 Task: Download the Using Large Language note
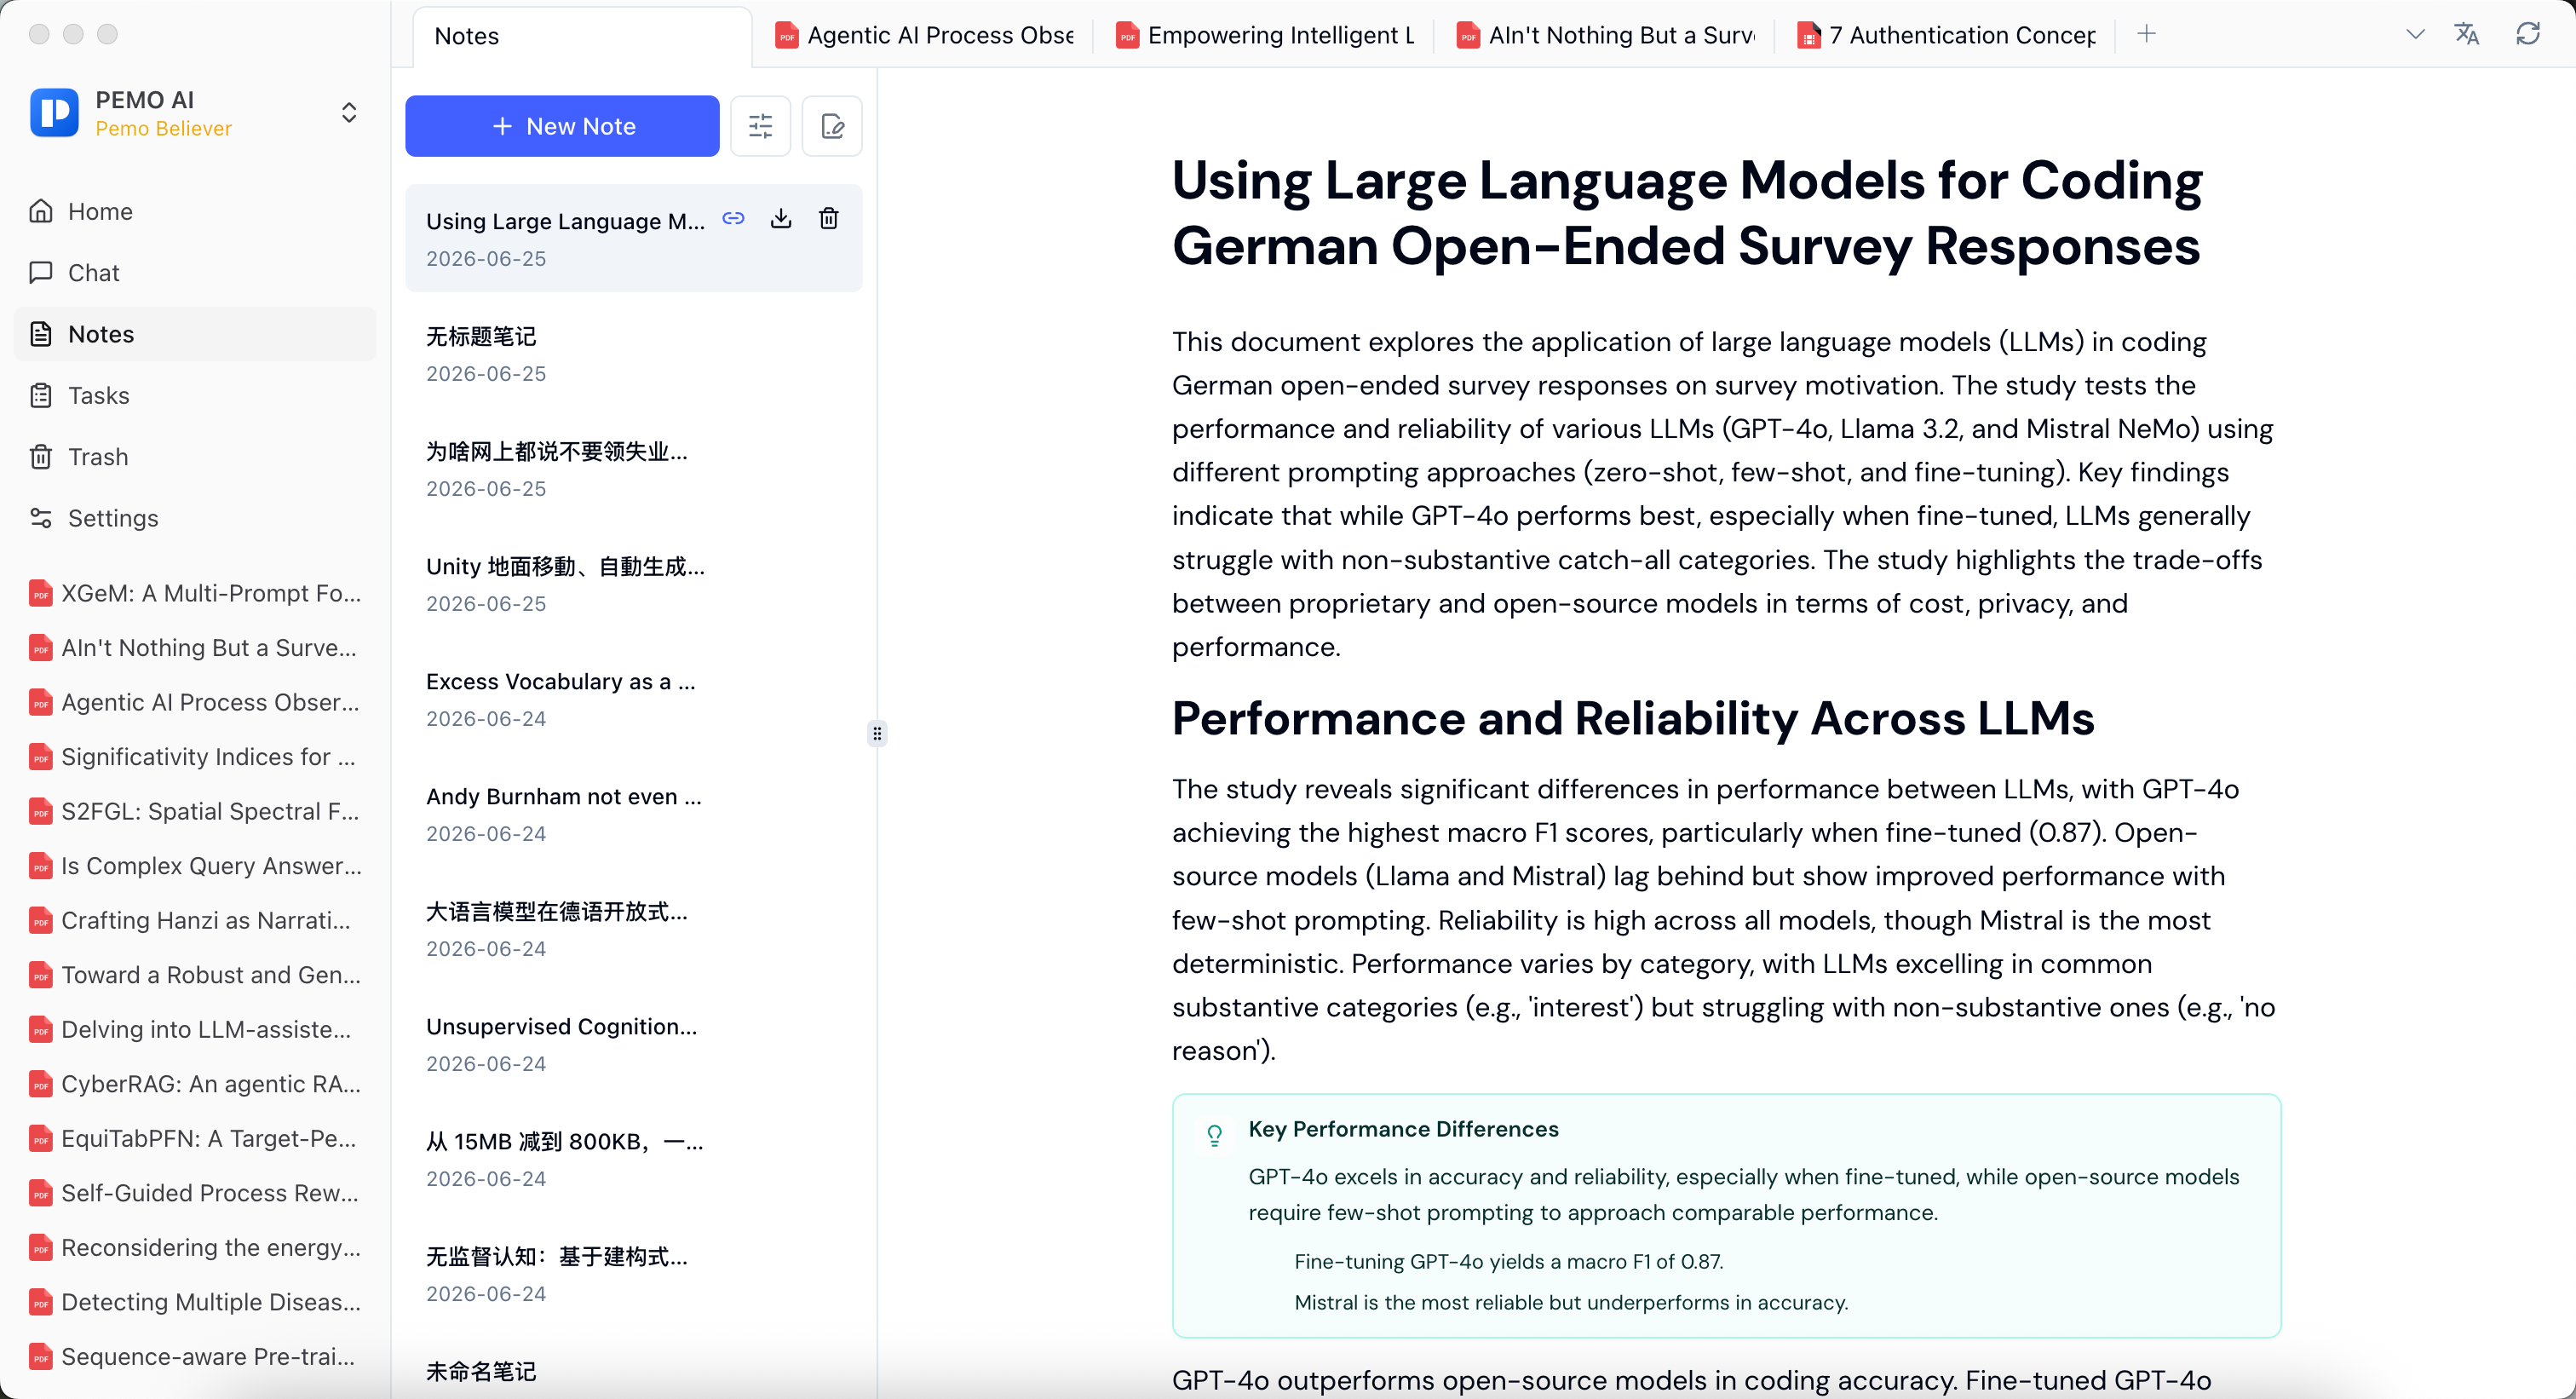click(781, 218)
